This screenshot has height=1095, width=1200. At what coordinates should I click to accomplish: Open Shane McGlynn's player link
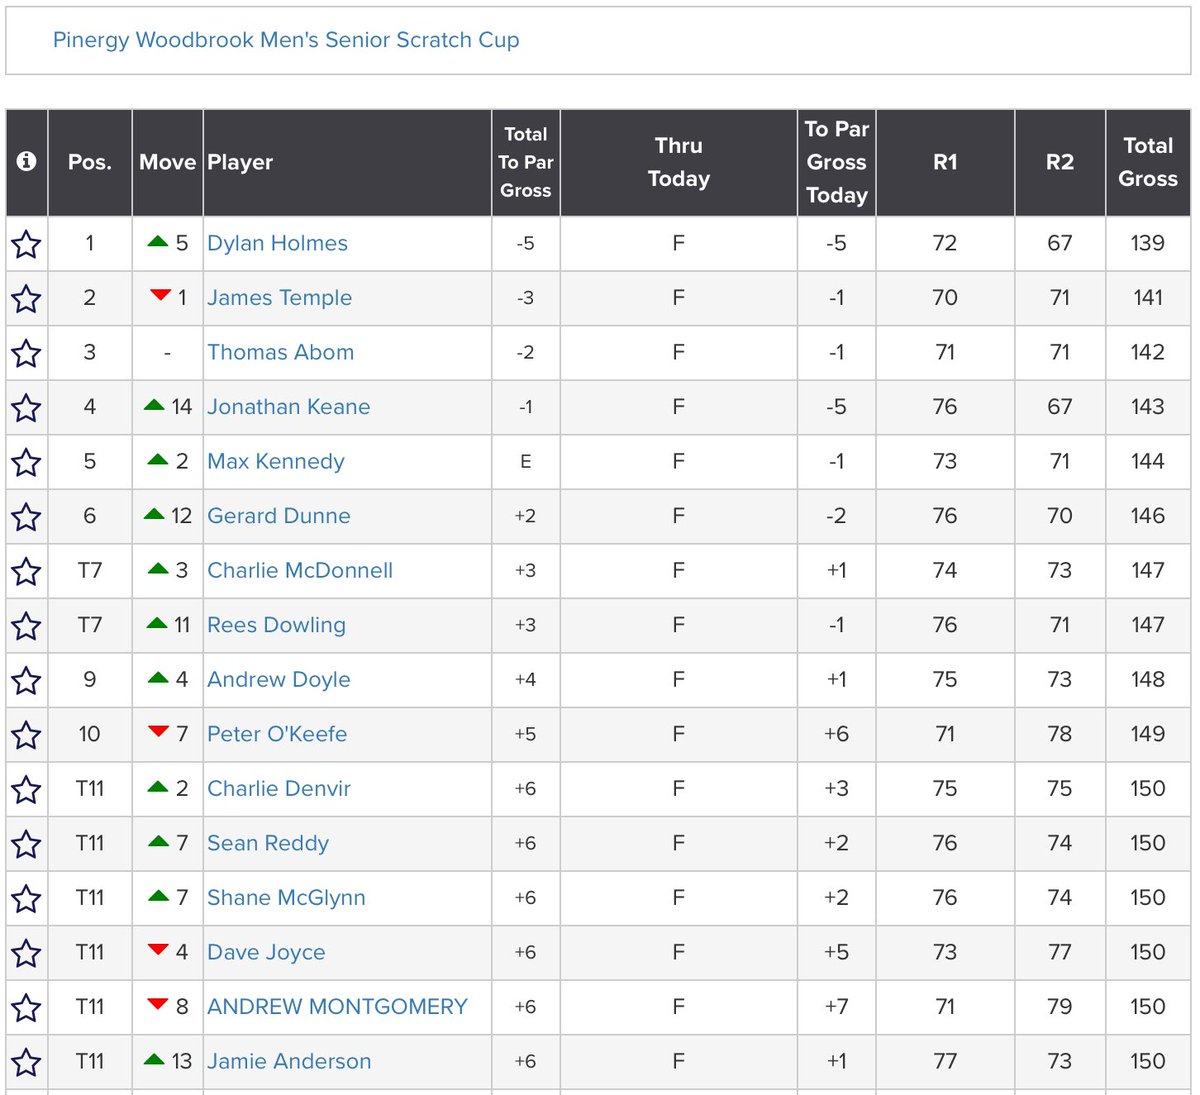[286, 897]
